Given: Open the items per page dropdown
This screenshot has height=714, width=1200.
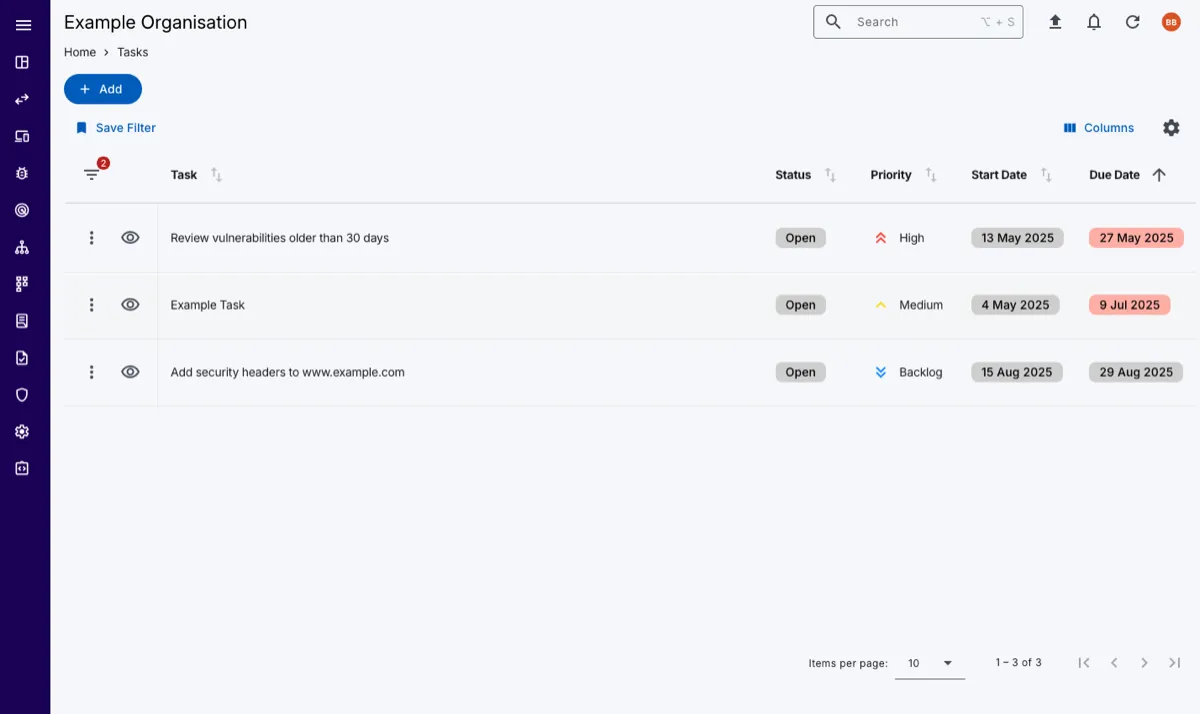Looking at the screenshot, I should point(929,663).
